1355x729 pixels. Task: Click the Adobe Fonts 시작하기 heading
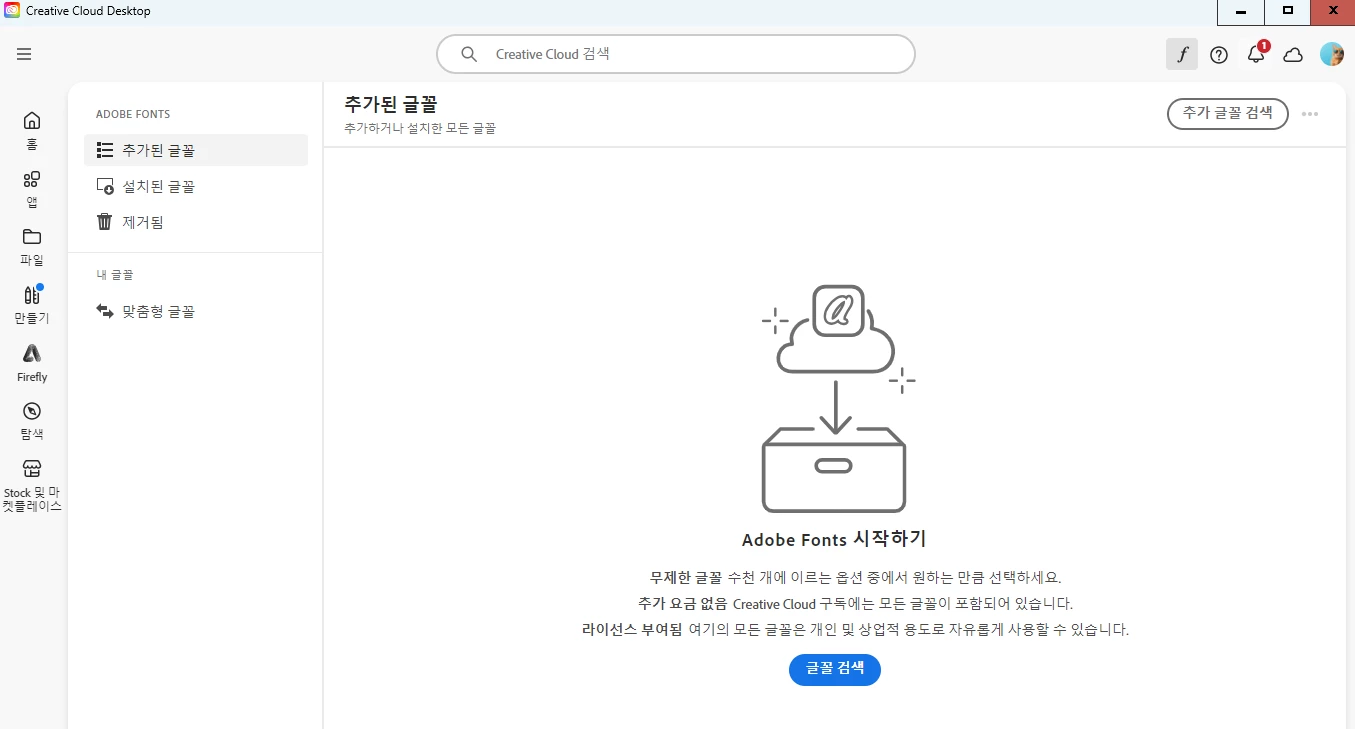pyautogui.click(x=834, y=540)
